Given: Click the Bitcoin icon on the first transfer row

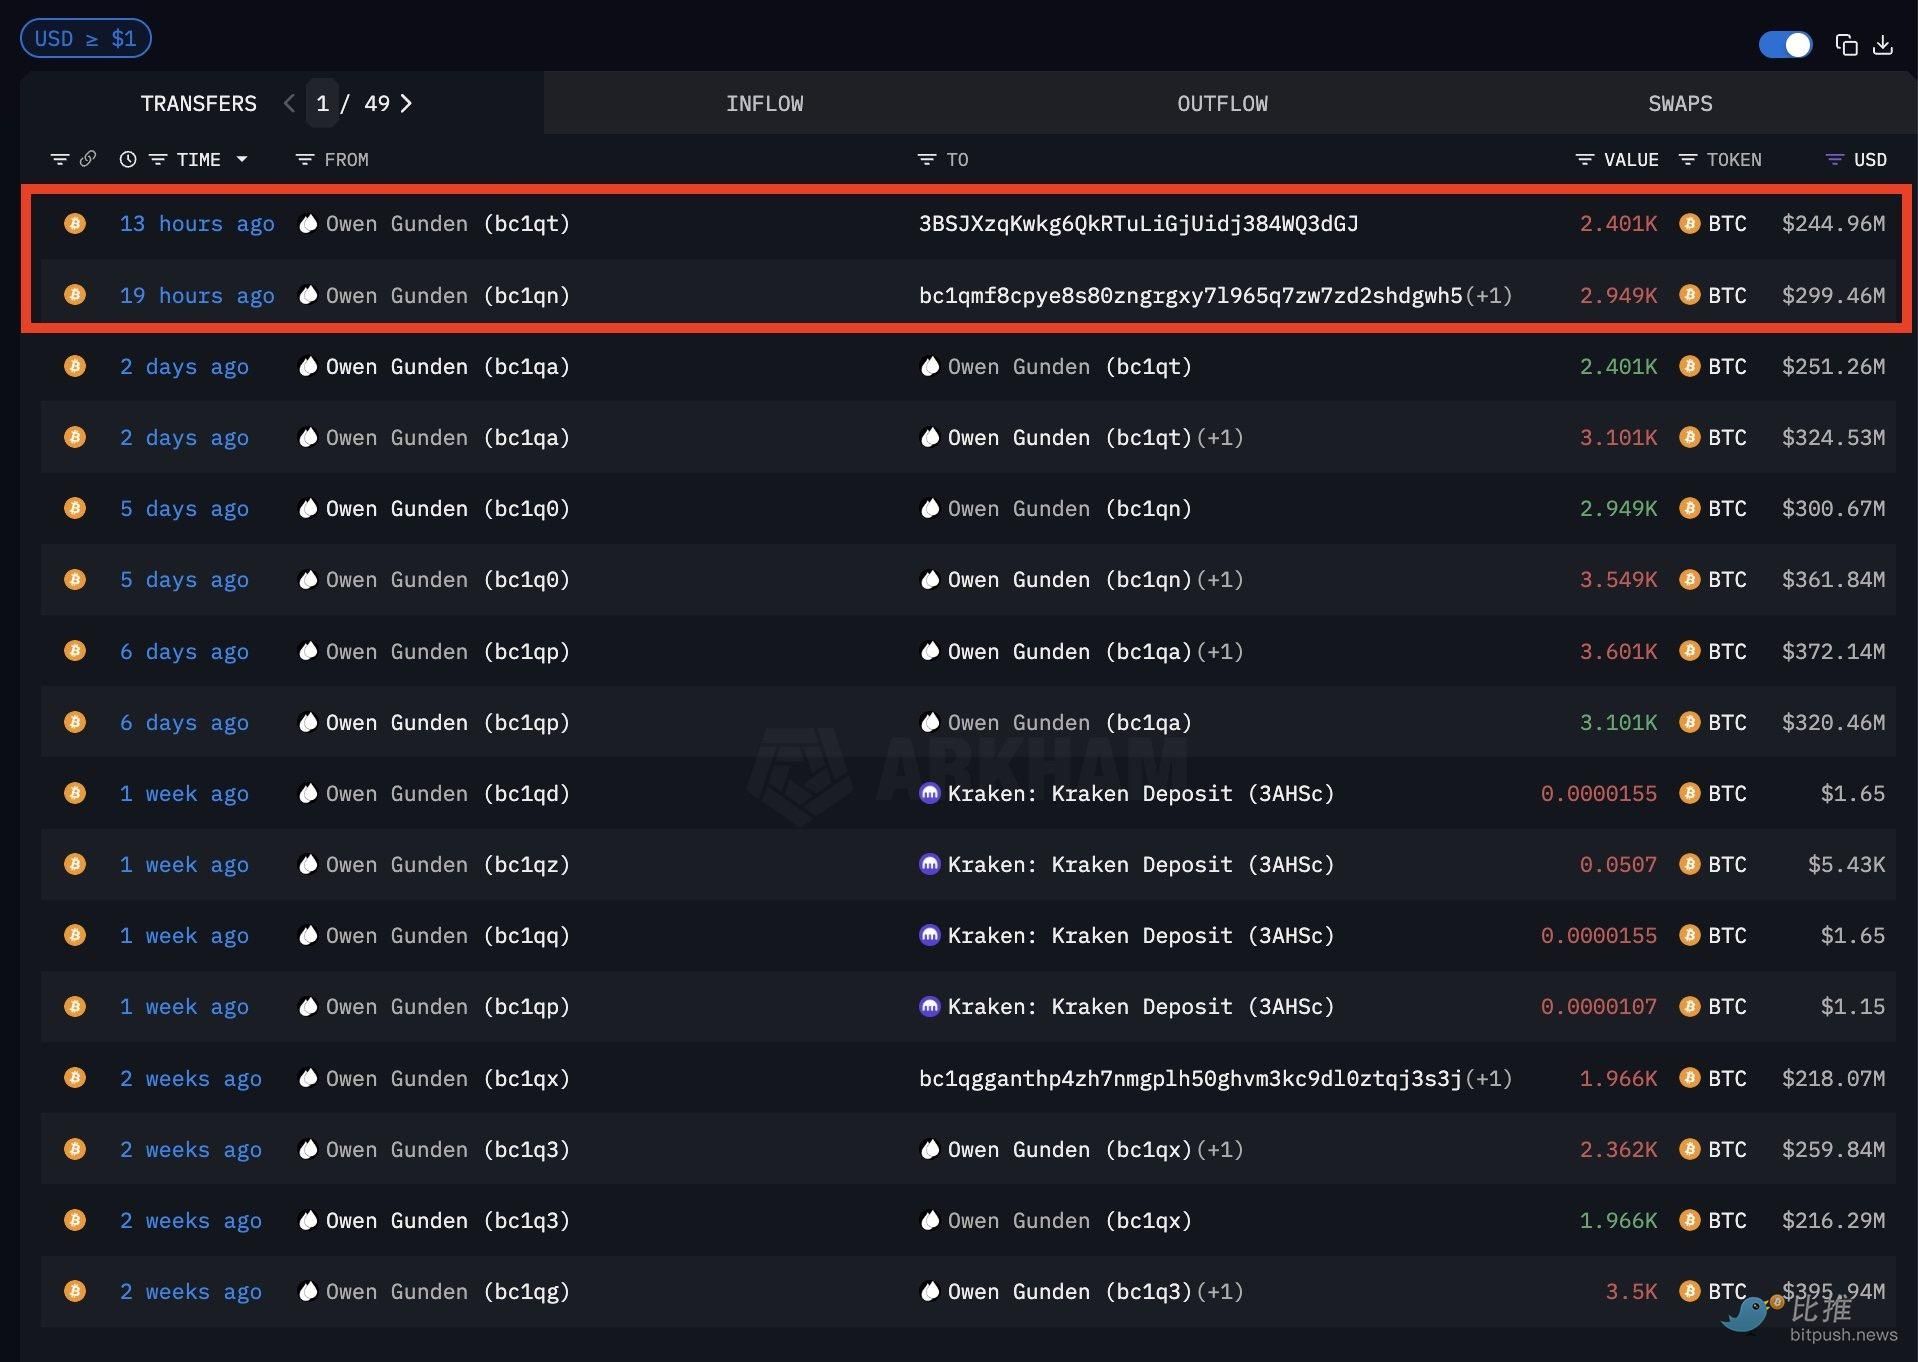Looking at the screenshot, I should 75,223.
